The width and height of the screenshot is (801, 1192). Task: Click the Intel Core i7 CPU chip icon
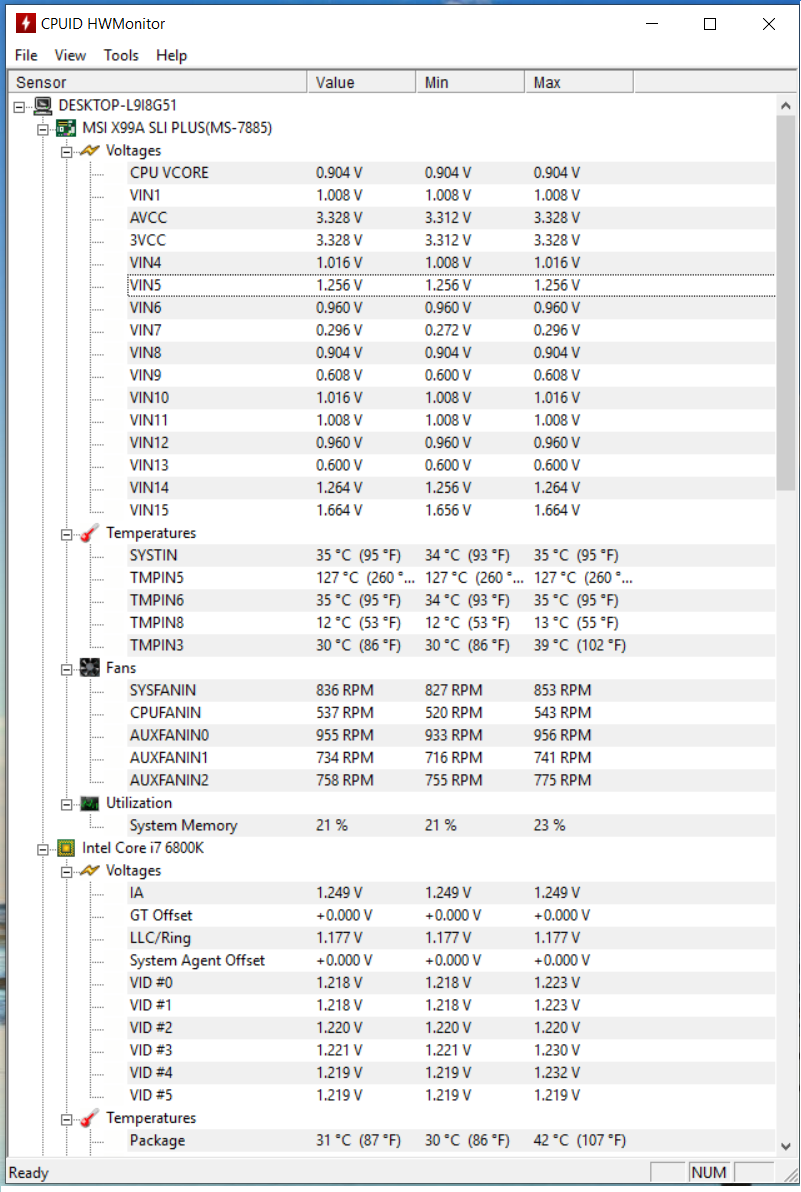[x=67, y=848]
